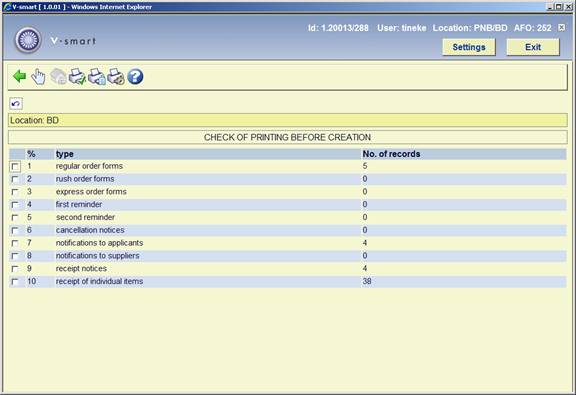
Task: Click the hand select icon in toolbar
Action: (38, 76)
